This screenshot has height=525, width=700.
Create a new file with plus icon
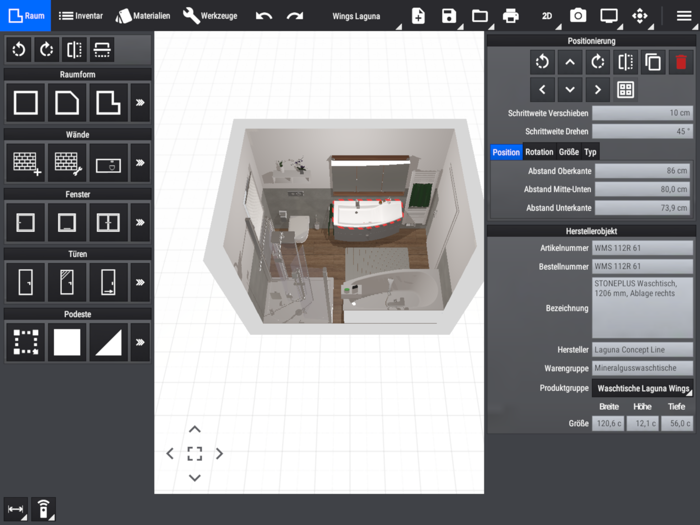click(x=418, y=16)
